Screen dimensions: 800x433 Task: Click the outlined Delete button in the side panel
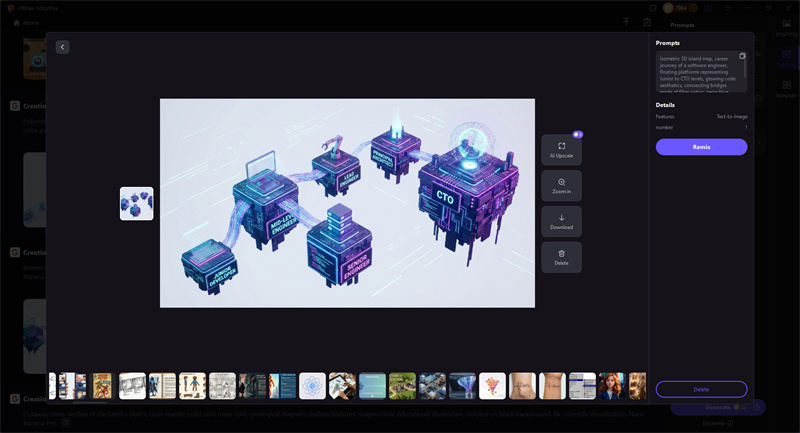point(701,389)
